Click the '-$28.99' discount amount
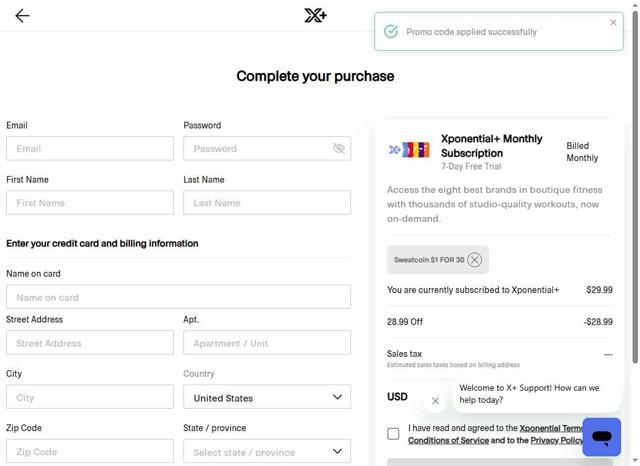The height and width of the screenshot is (466, 640). point(598,322)
